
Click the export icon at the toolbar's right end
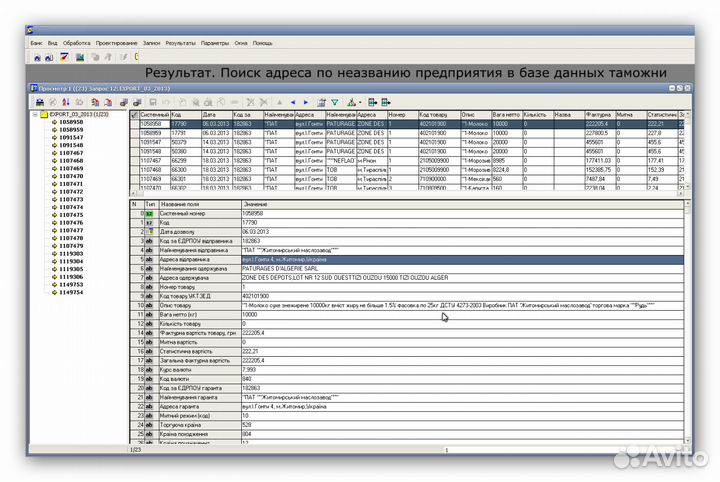[386, 102]
